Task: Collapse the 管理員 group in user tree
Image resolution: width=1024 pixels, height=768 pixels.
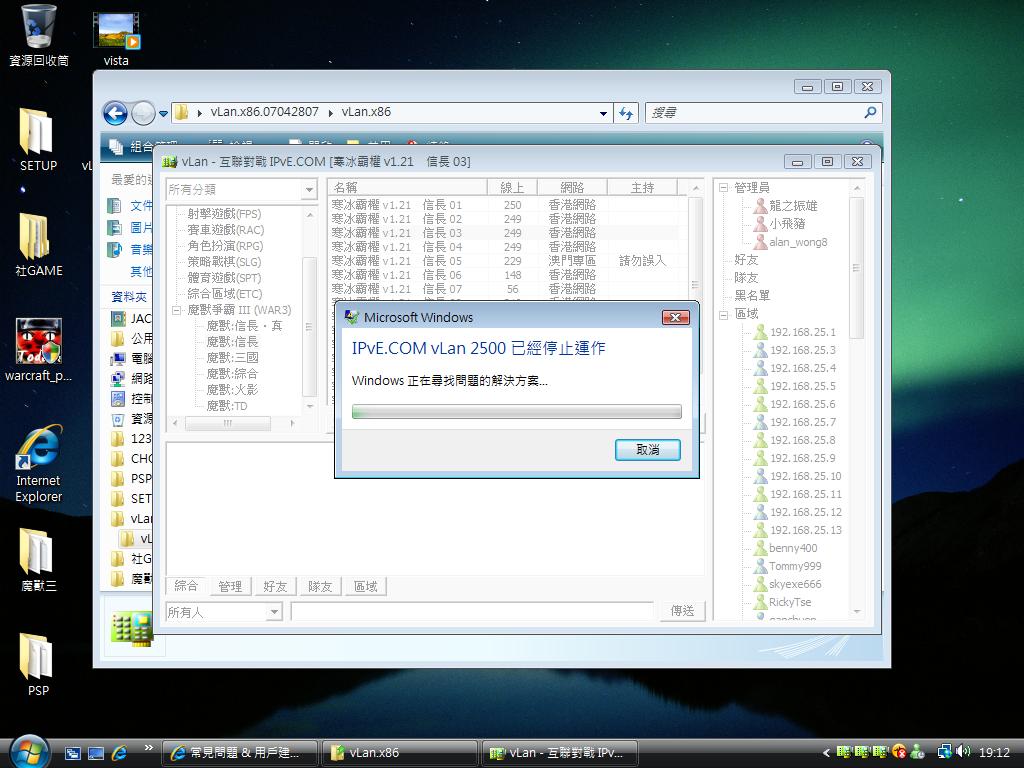Action: 724,188
